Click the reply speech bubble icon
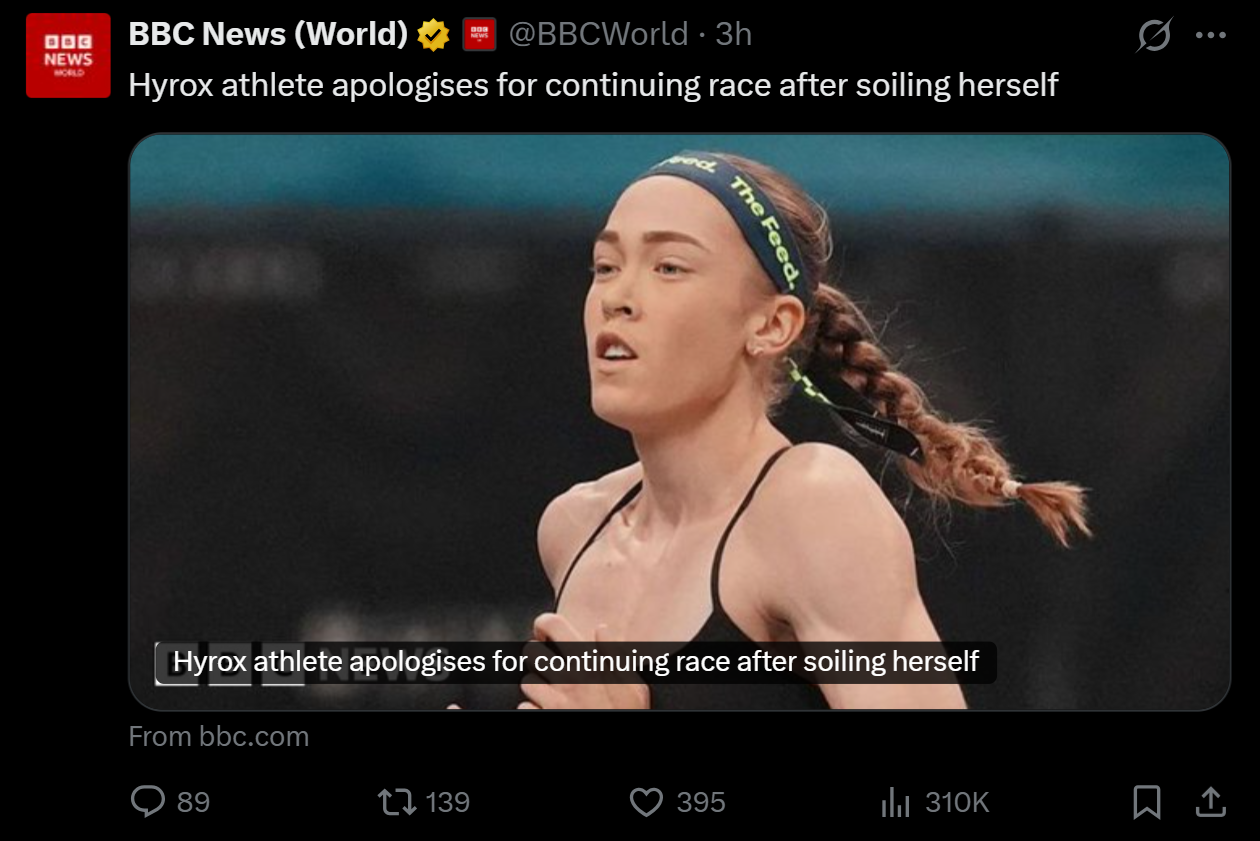This screenshot has height=841, width=1260. point(148,802)
